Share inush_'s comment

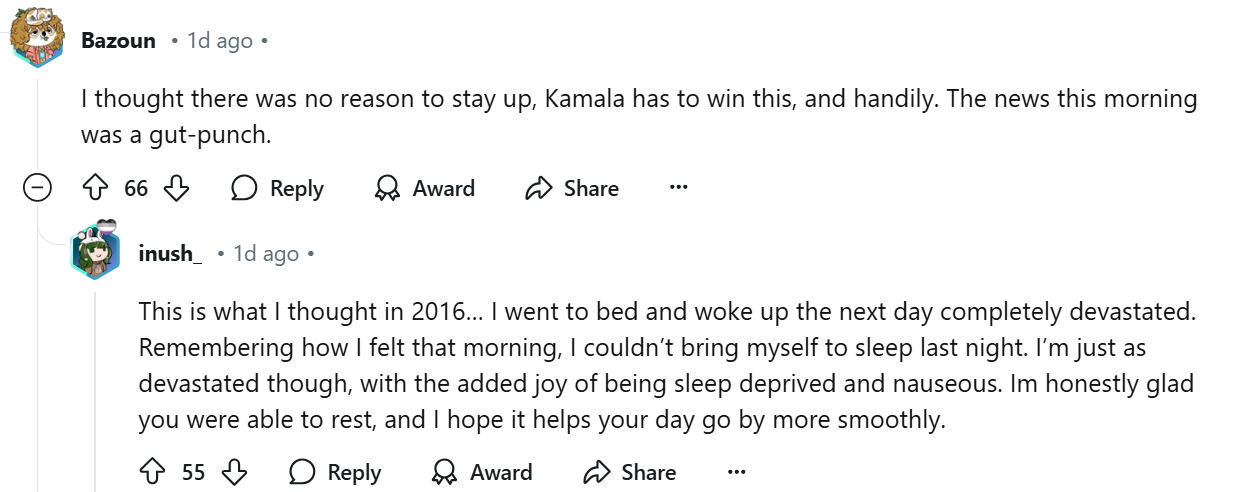(x=629, y=472)
